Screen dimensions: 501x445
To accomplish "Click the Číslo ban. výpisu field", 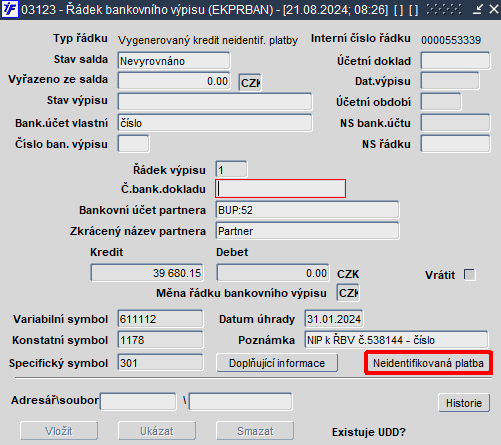I will click(133, 144).
